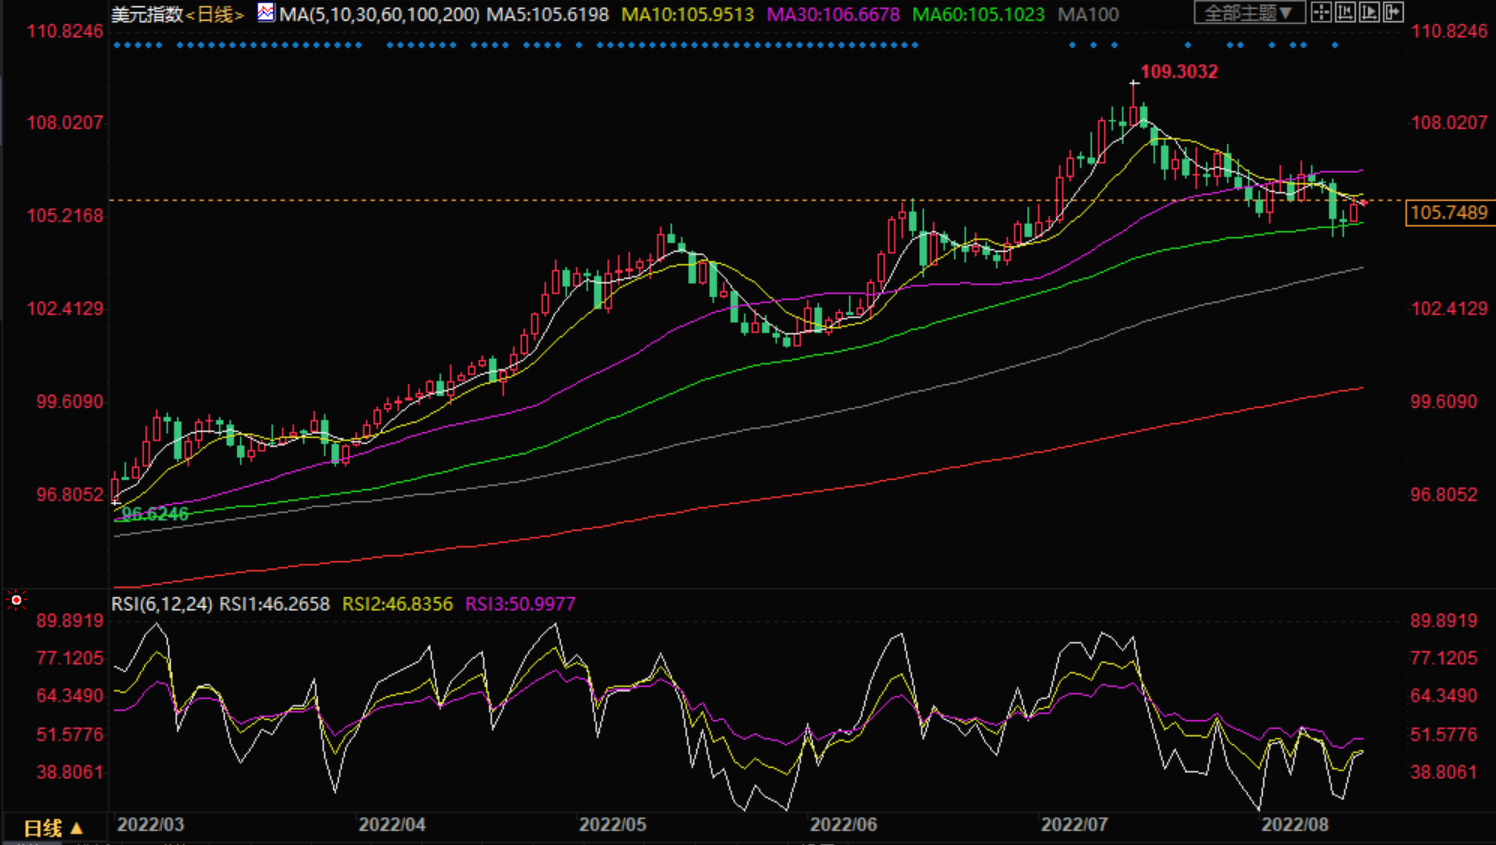This screenshot has height=845, width=1496.
Task: Click the <日线> period label in title
Action: [x=215, y=15]
